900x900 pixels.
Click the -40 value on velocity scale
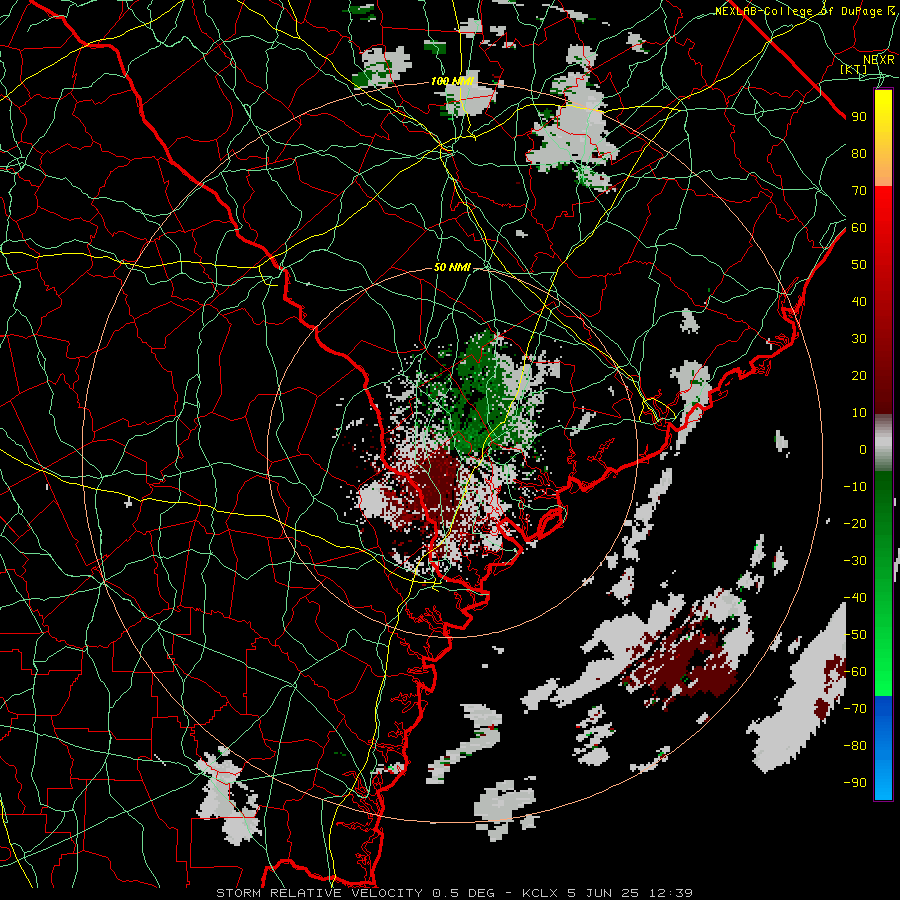[855, 598]
